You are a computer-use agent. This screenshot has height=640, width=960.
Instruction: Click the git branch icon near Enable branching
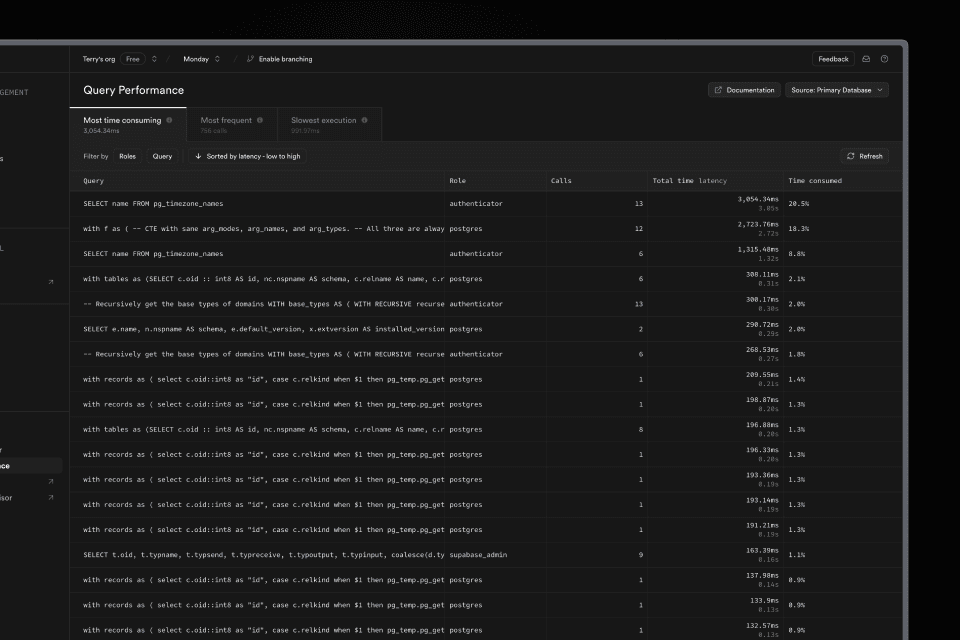pyautogui.click(x=250, y=59)
